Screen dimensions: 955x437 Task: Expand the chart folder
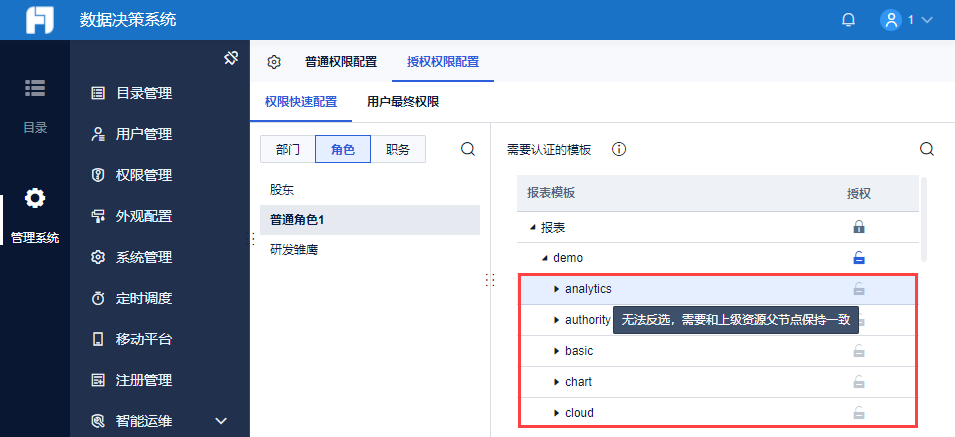(556, 382)
